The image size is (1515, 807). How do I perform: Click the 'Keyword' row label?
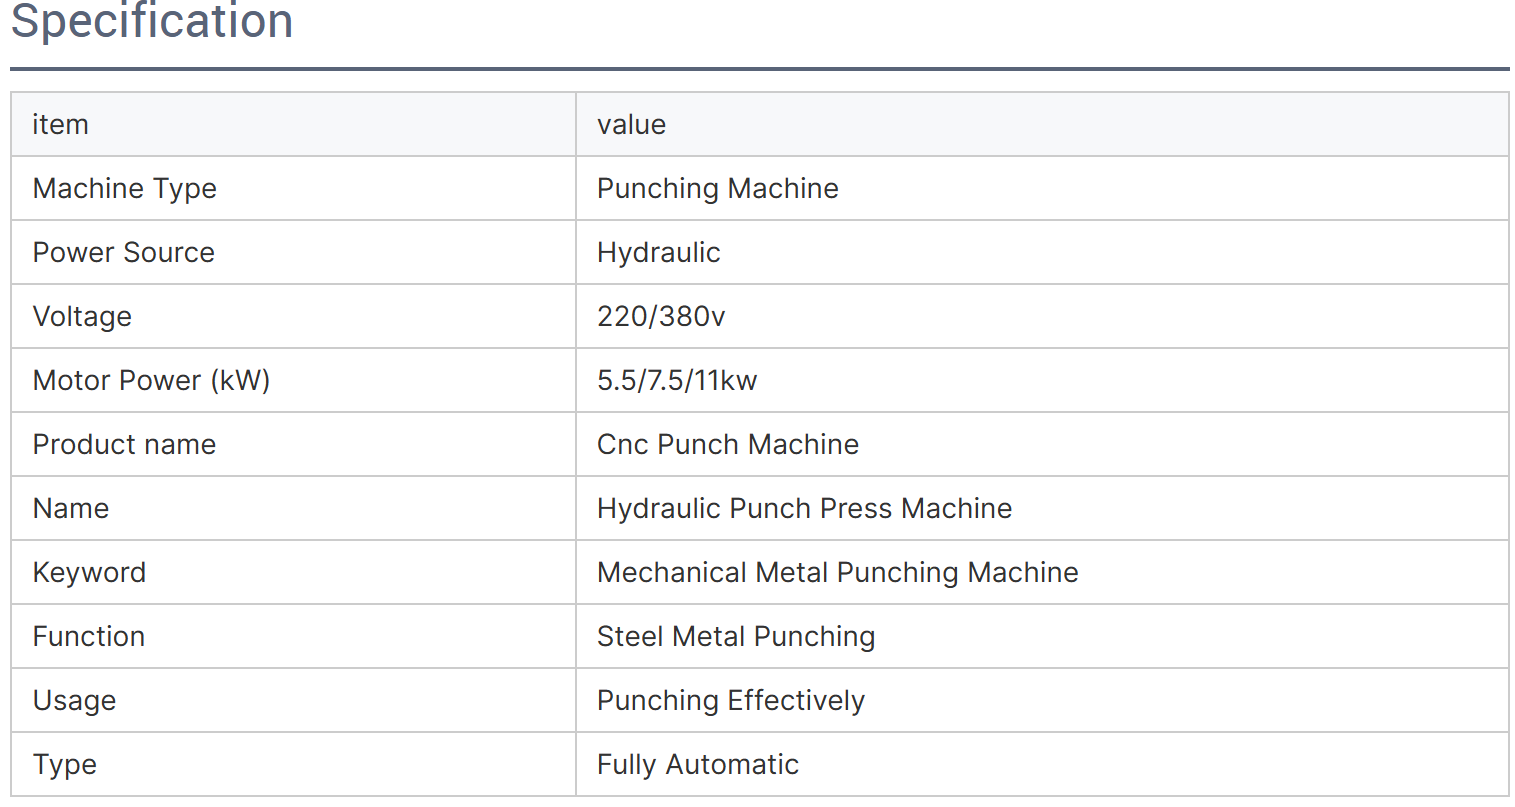pyautogui.click(x=89, y=573)
